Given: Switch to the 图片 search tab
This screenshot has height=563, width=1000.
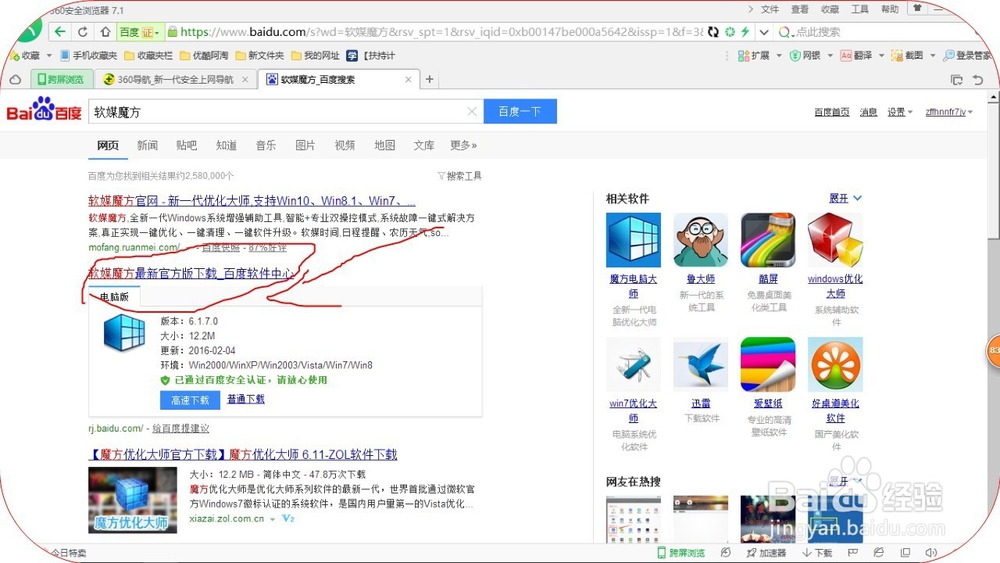Looking at the screenshot, I should (x=305, y=145).
